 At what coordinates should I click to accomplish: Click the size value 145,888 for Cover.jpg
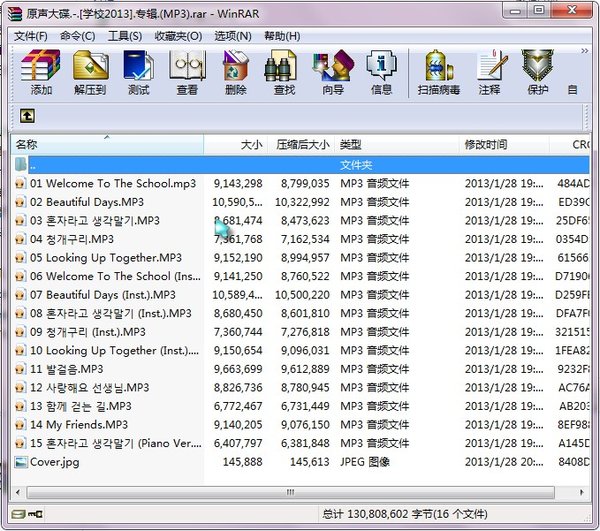(x=242, y=462)
